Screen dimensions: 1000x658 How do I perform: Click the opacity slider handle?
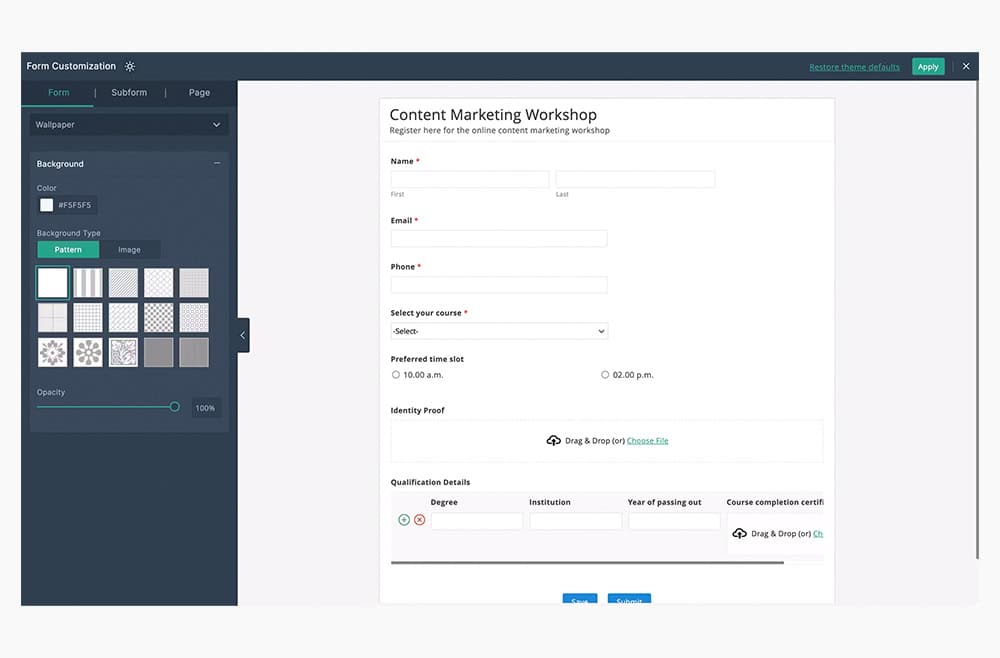click(x=174, y=407)
